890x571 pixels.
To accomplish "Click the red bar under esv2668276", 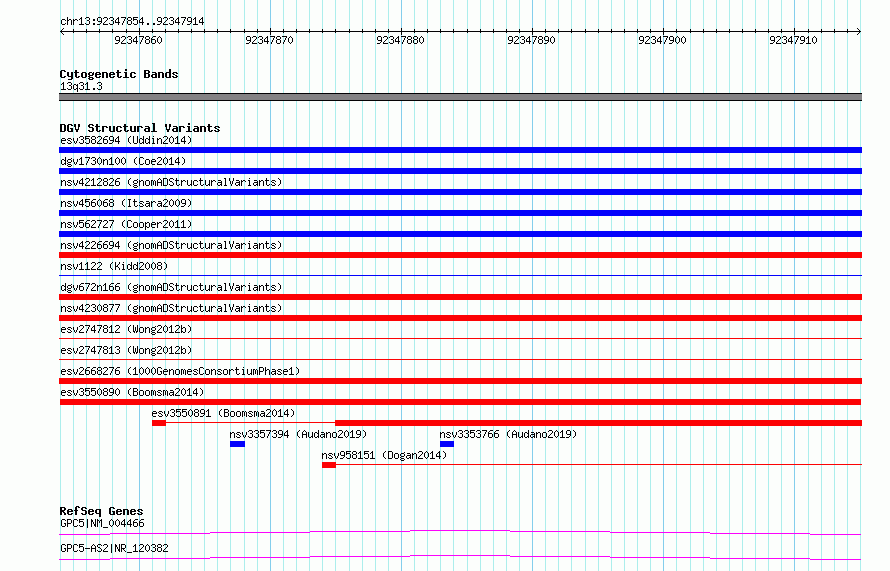I will pos(460,381).
